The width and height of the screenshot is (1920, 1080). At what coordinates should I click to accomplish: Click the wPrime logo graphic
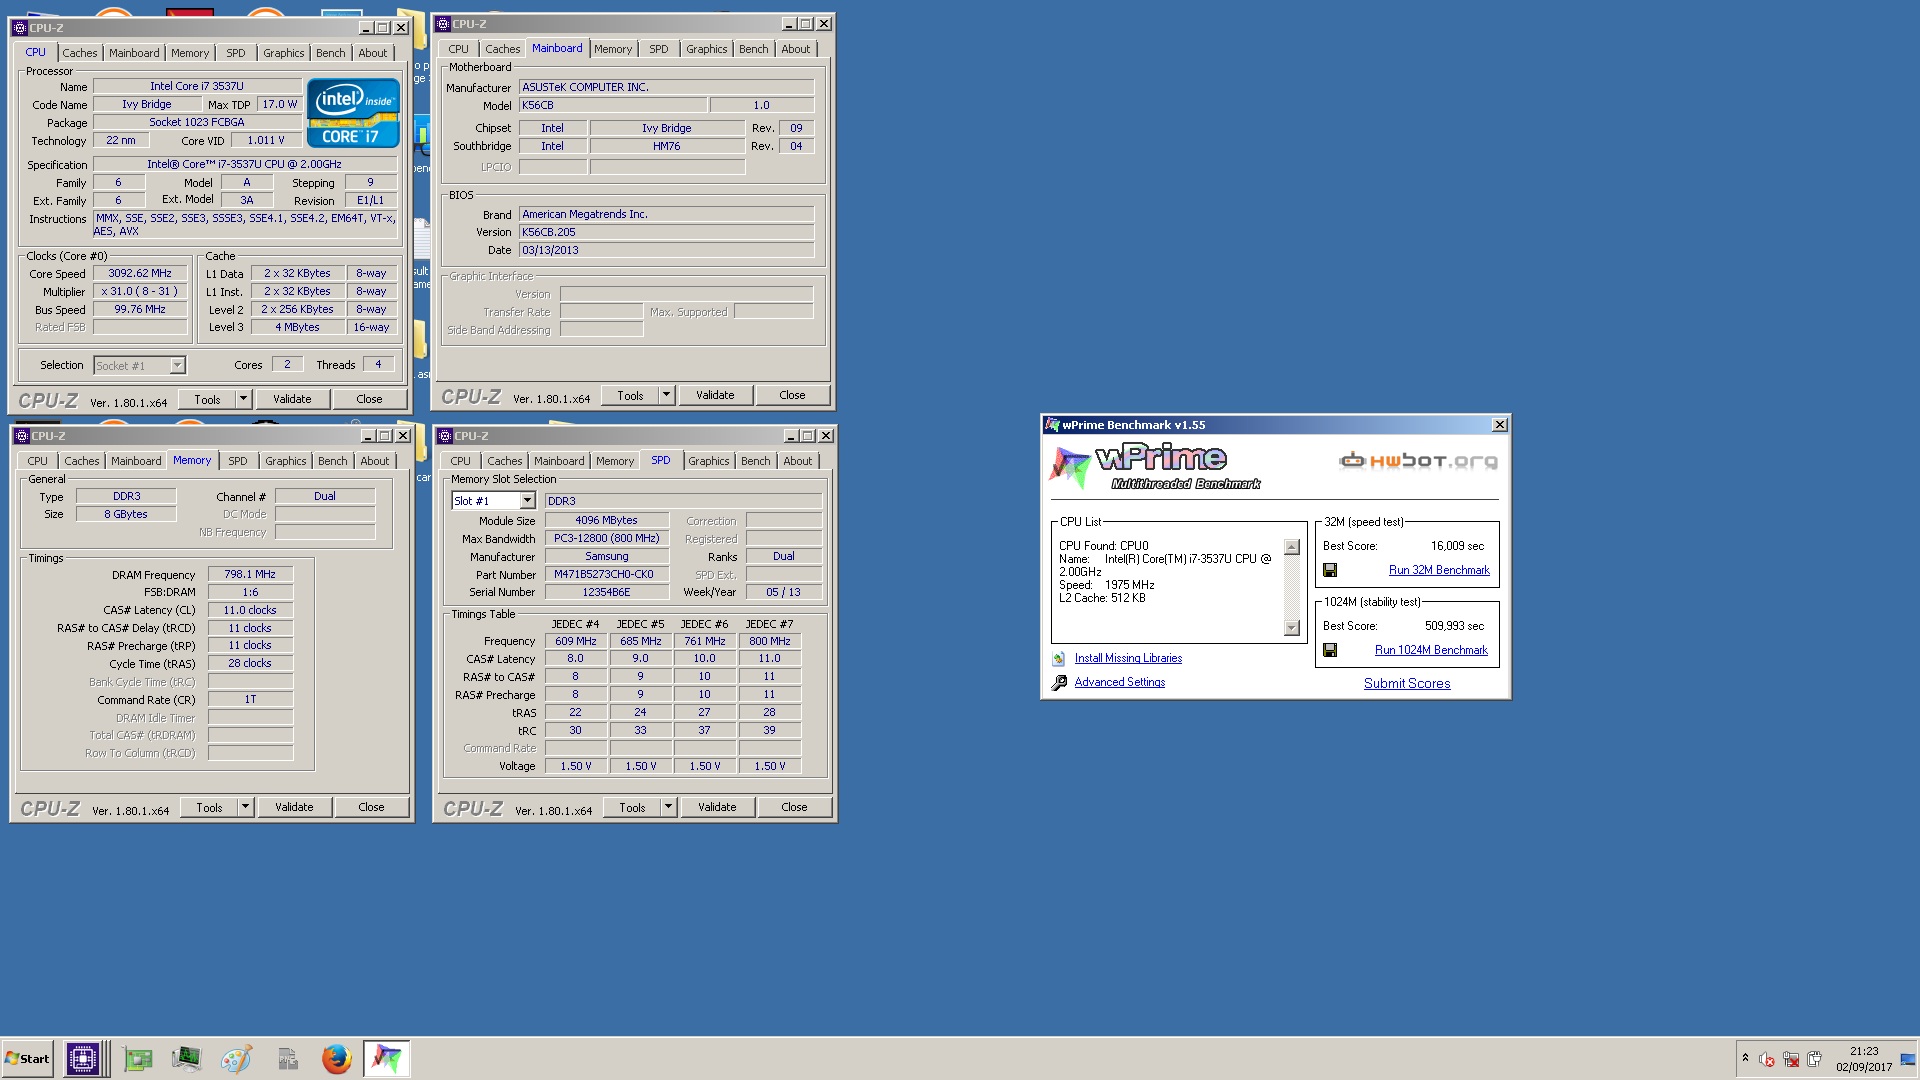pyautogui.click(x=1155, y=467)
